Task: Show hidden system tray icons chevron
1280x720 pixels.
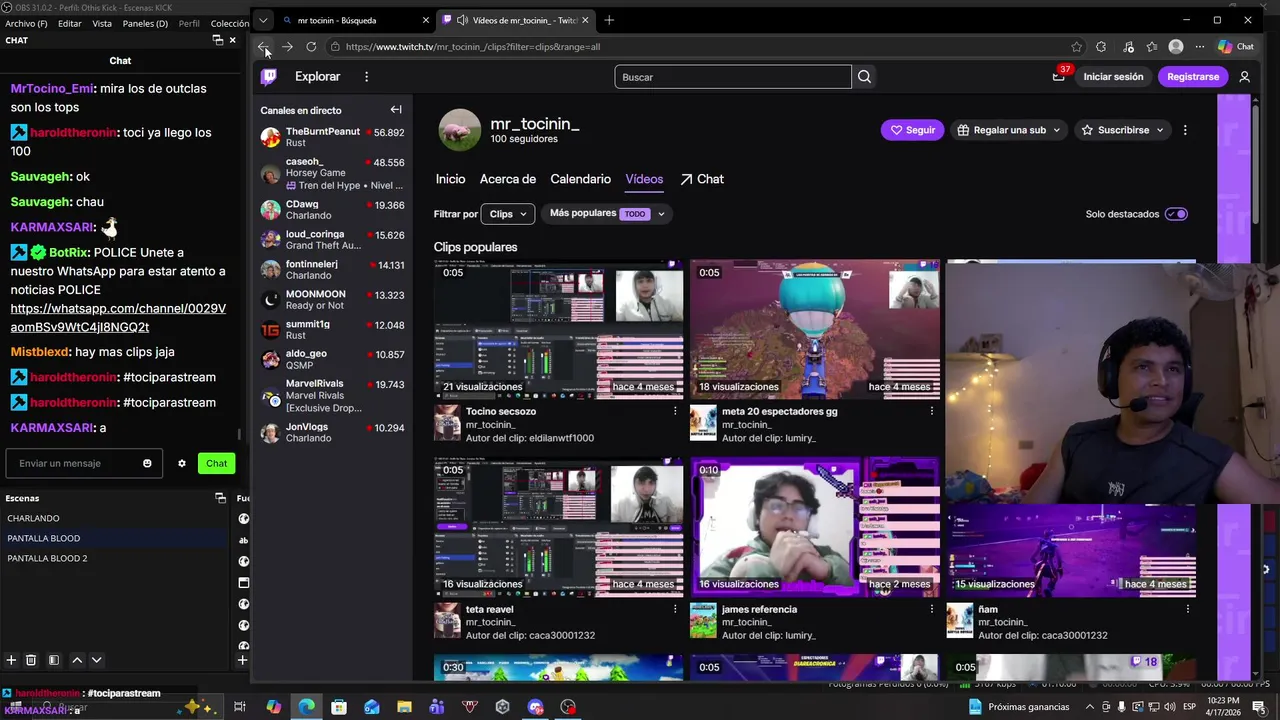Action: click(x=1090, y=707)
